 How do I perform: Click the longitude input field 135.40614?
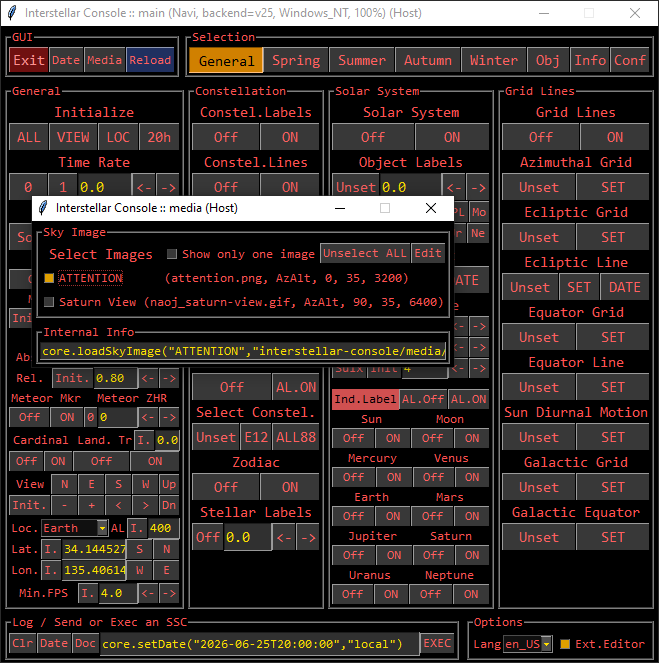[x=94, y=570]
